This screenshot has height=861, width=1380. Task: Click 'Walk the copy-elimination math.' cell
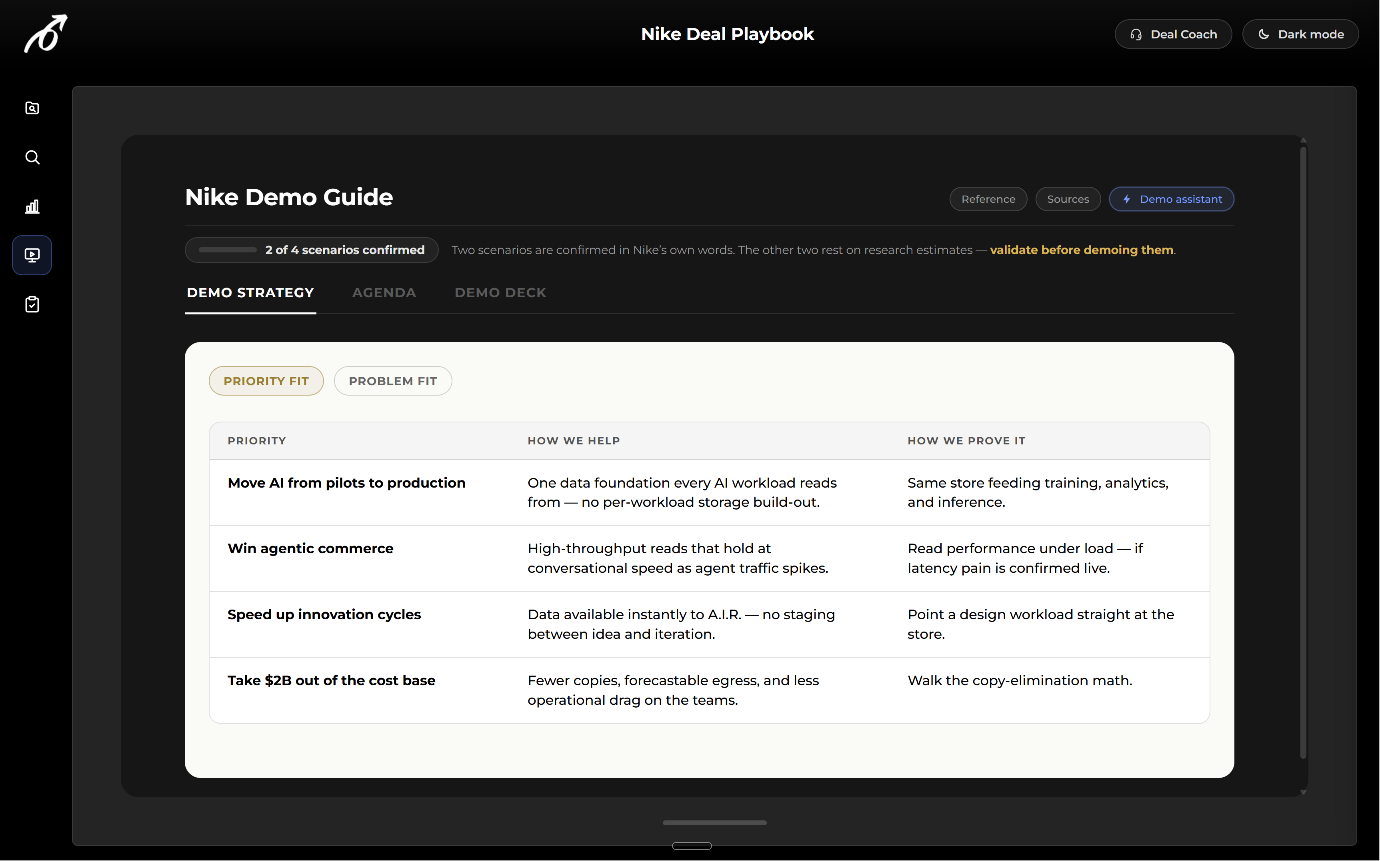click(x=1020, y=681)
